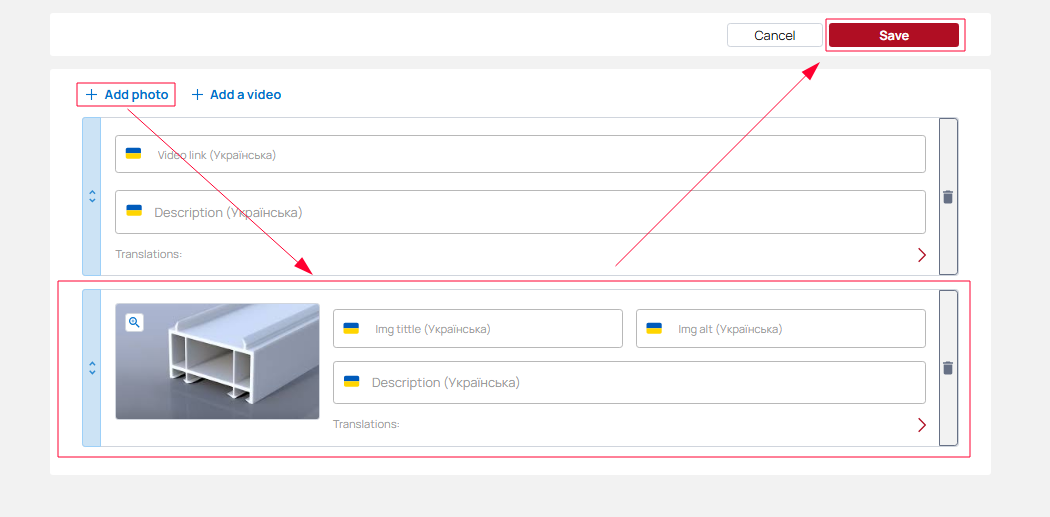The image size is (1050, 517).
Task: Click the flag in photo block Description field
Action: coord(352,381)
